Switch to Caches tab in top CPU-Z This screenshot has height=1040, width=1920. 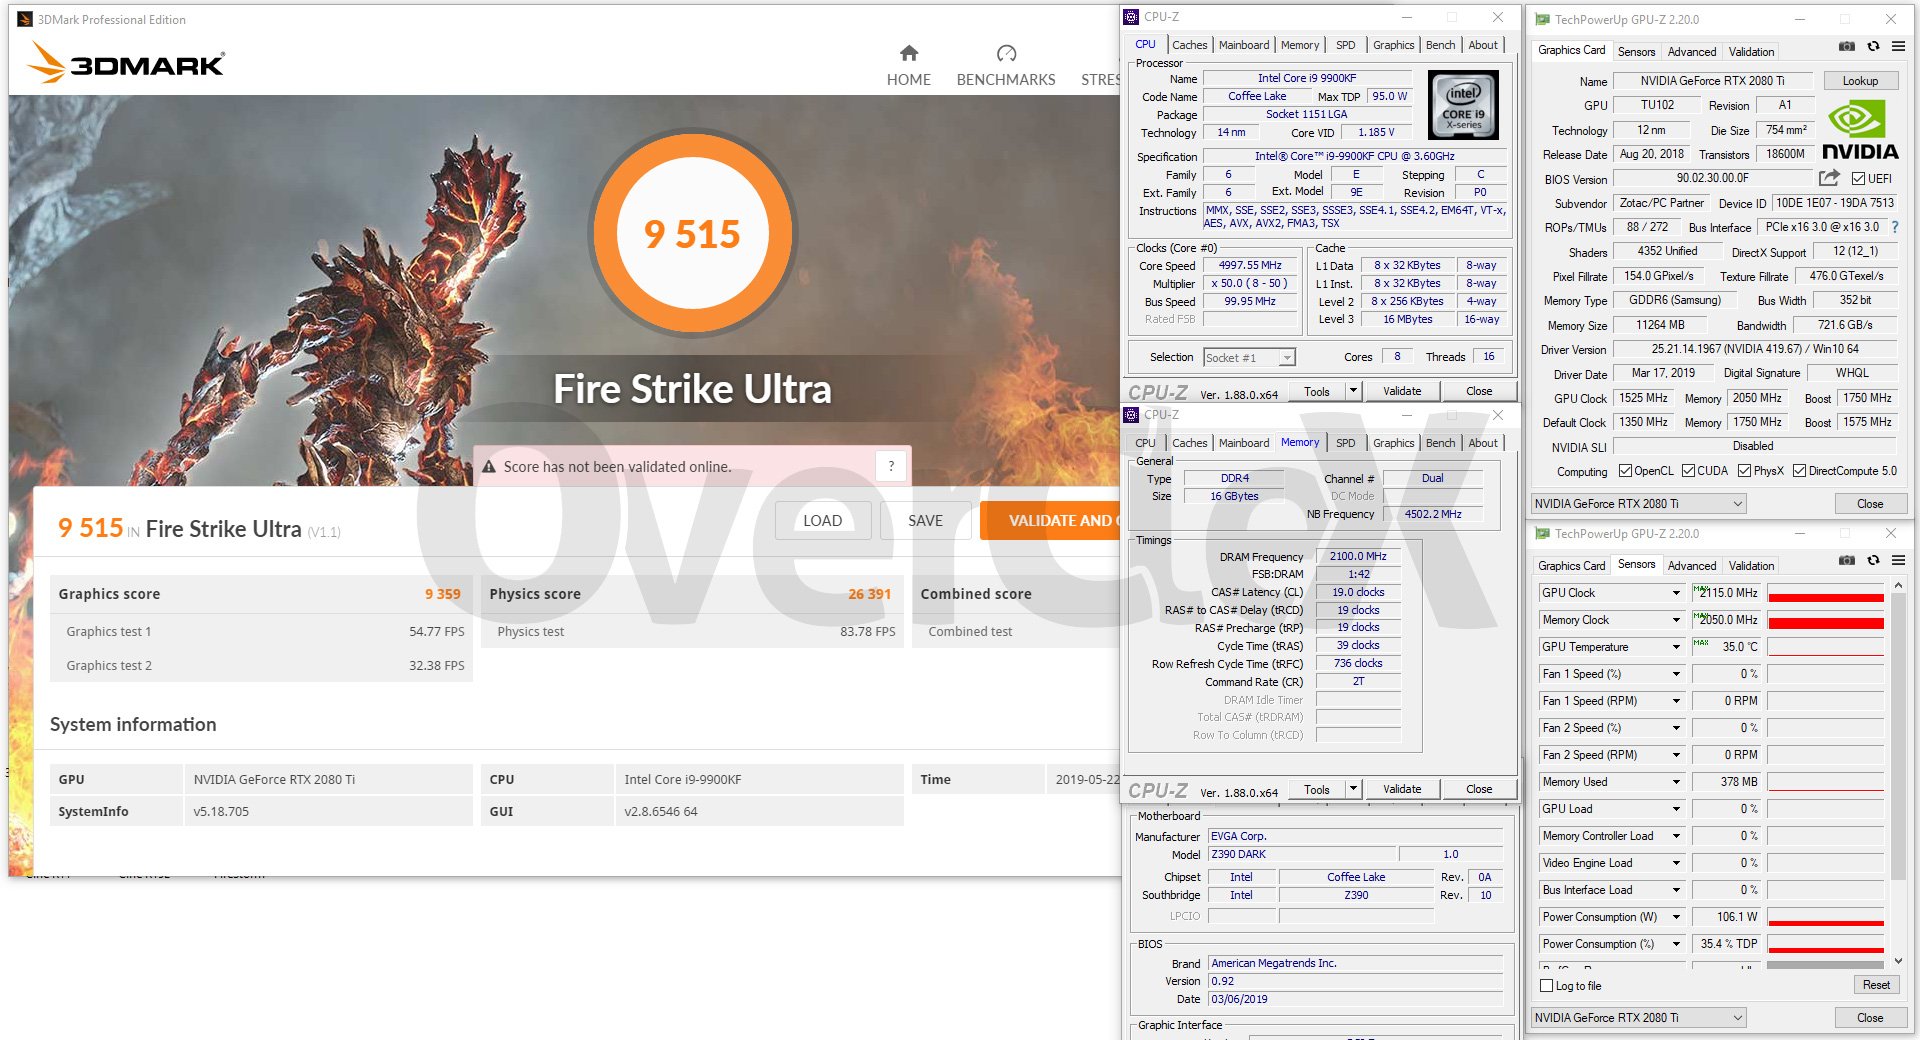1189,45
